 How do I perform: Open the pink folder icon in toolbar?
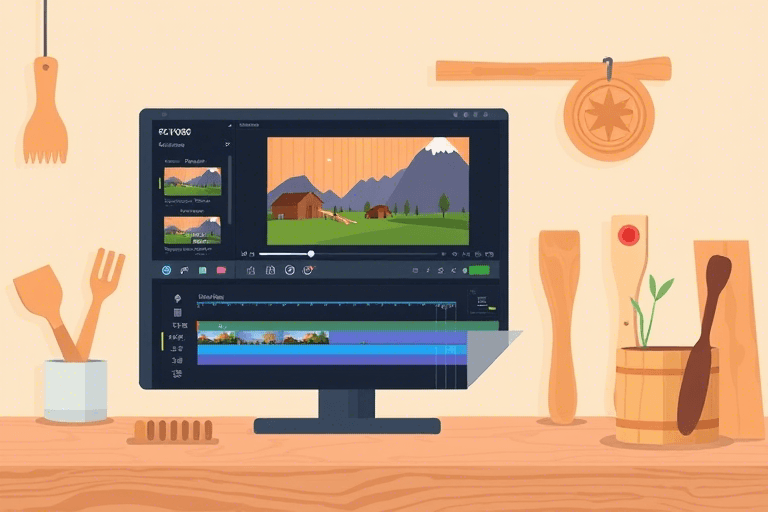tap(221, 270)
